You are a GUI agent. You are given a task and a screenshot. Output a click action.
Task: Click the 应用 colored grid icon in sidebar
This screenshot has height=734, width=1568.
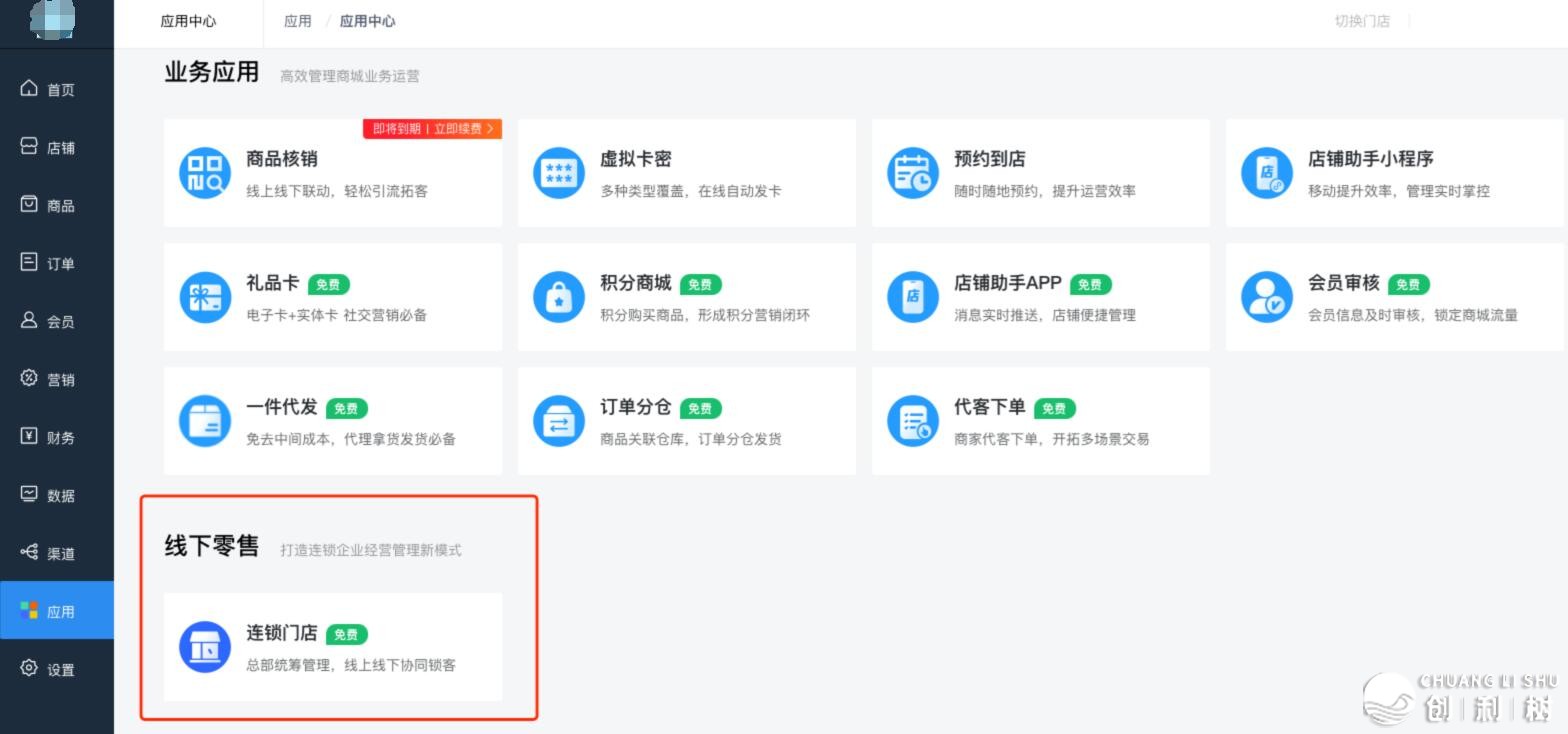29,610
